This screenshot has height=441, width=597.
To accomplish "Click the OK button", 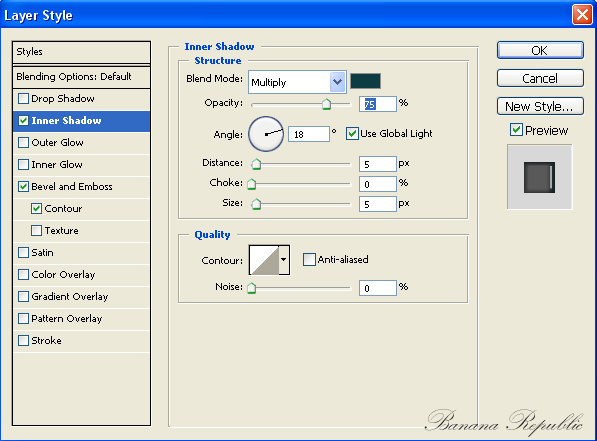I will point(540,50).
